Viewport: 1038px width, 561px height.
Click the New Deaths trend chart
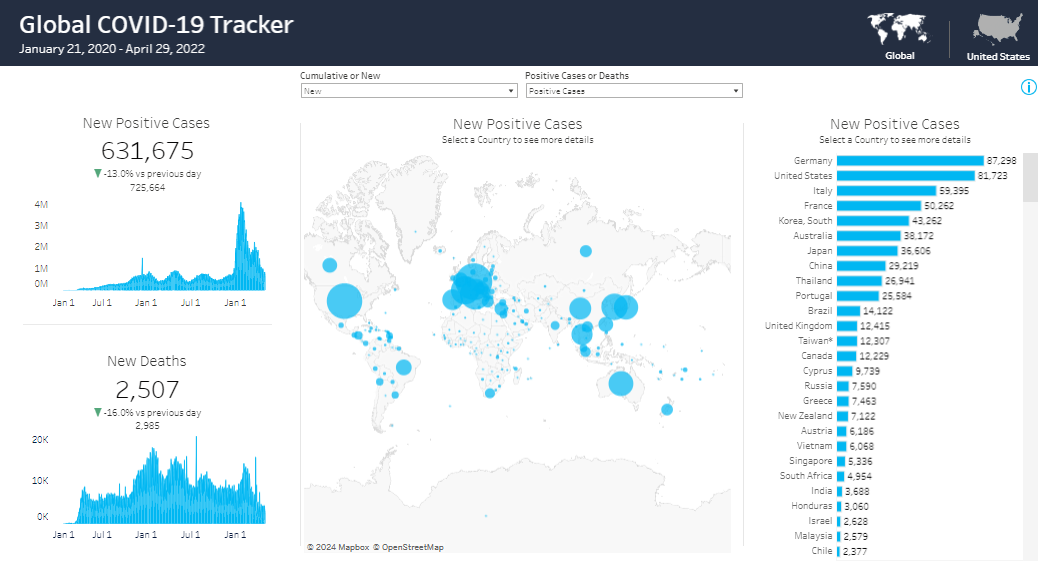pyautogui.click(x=164, y=480)
